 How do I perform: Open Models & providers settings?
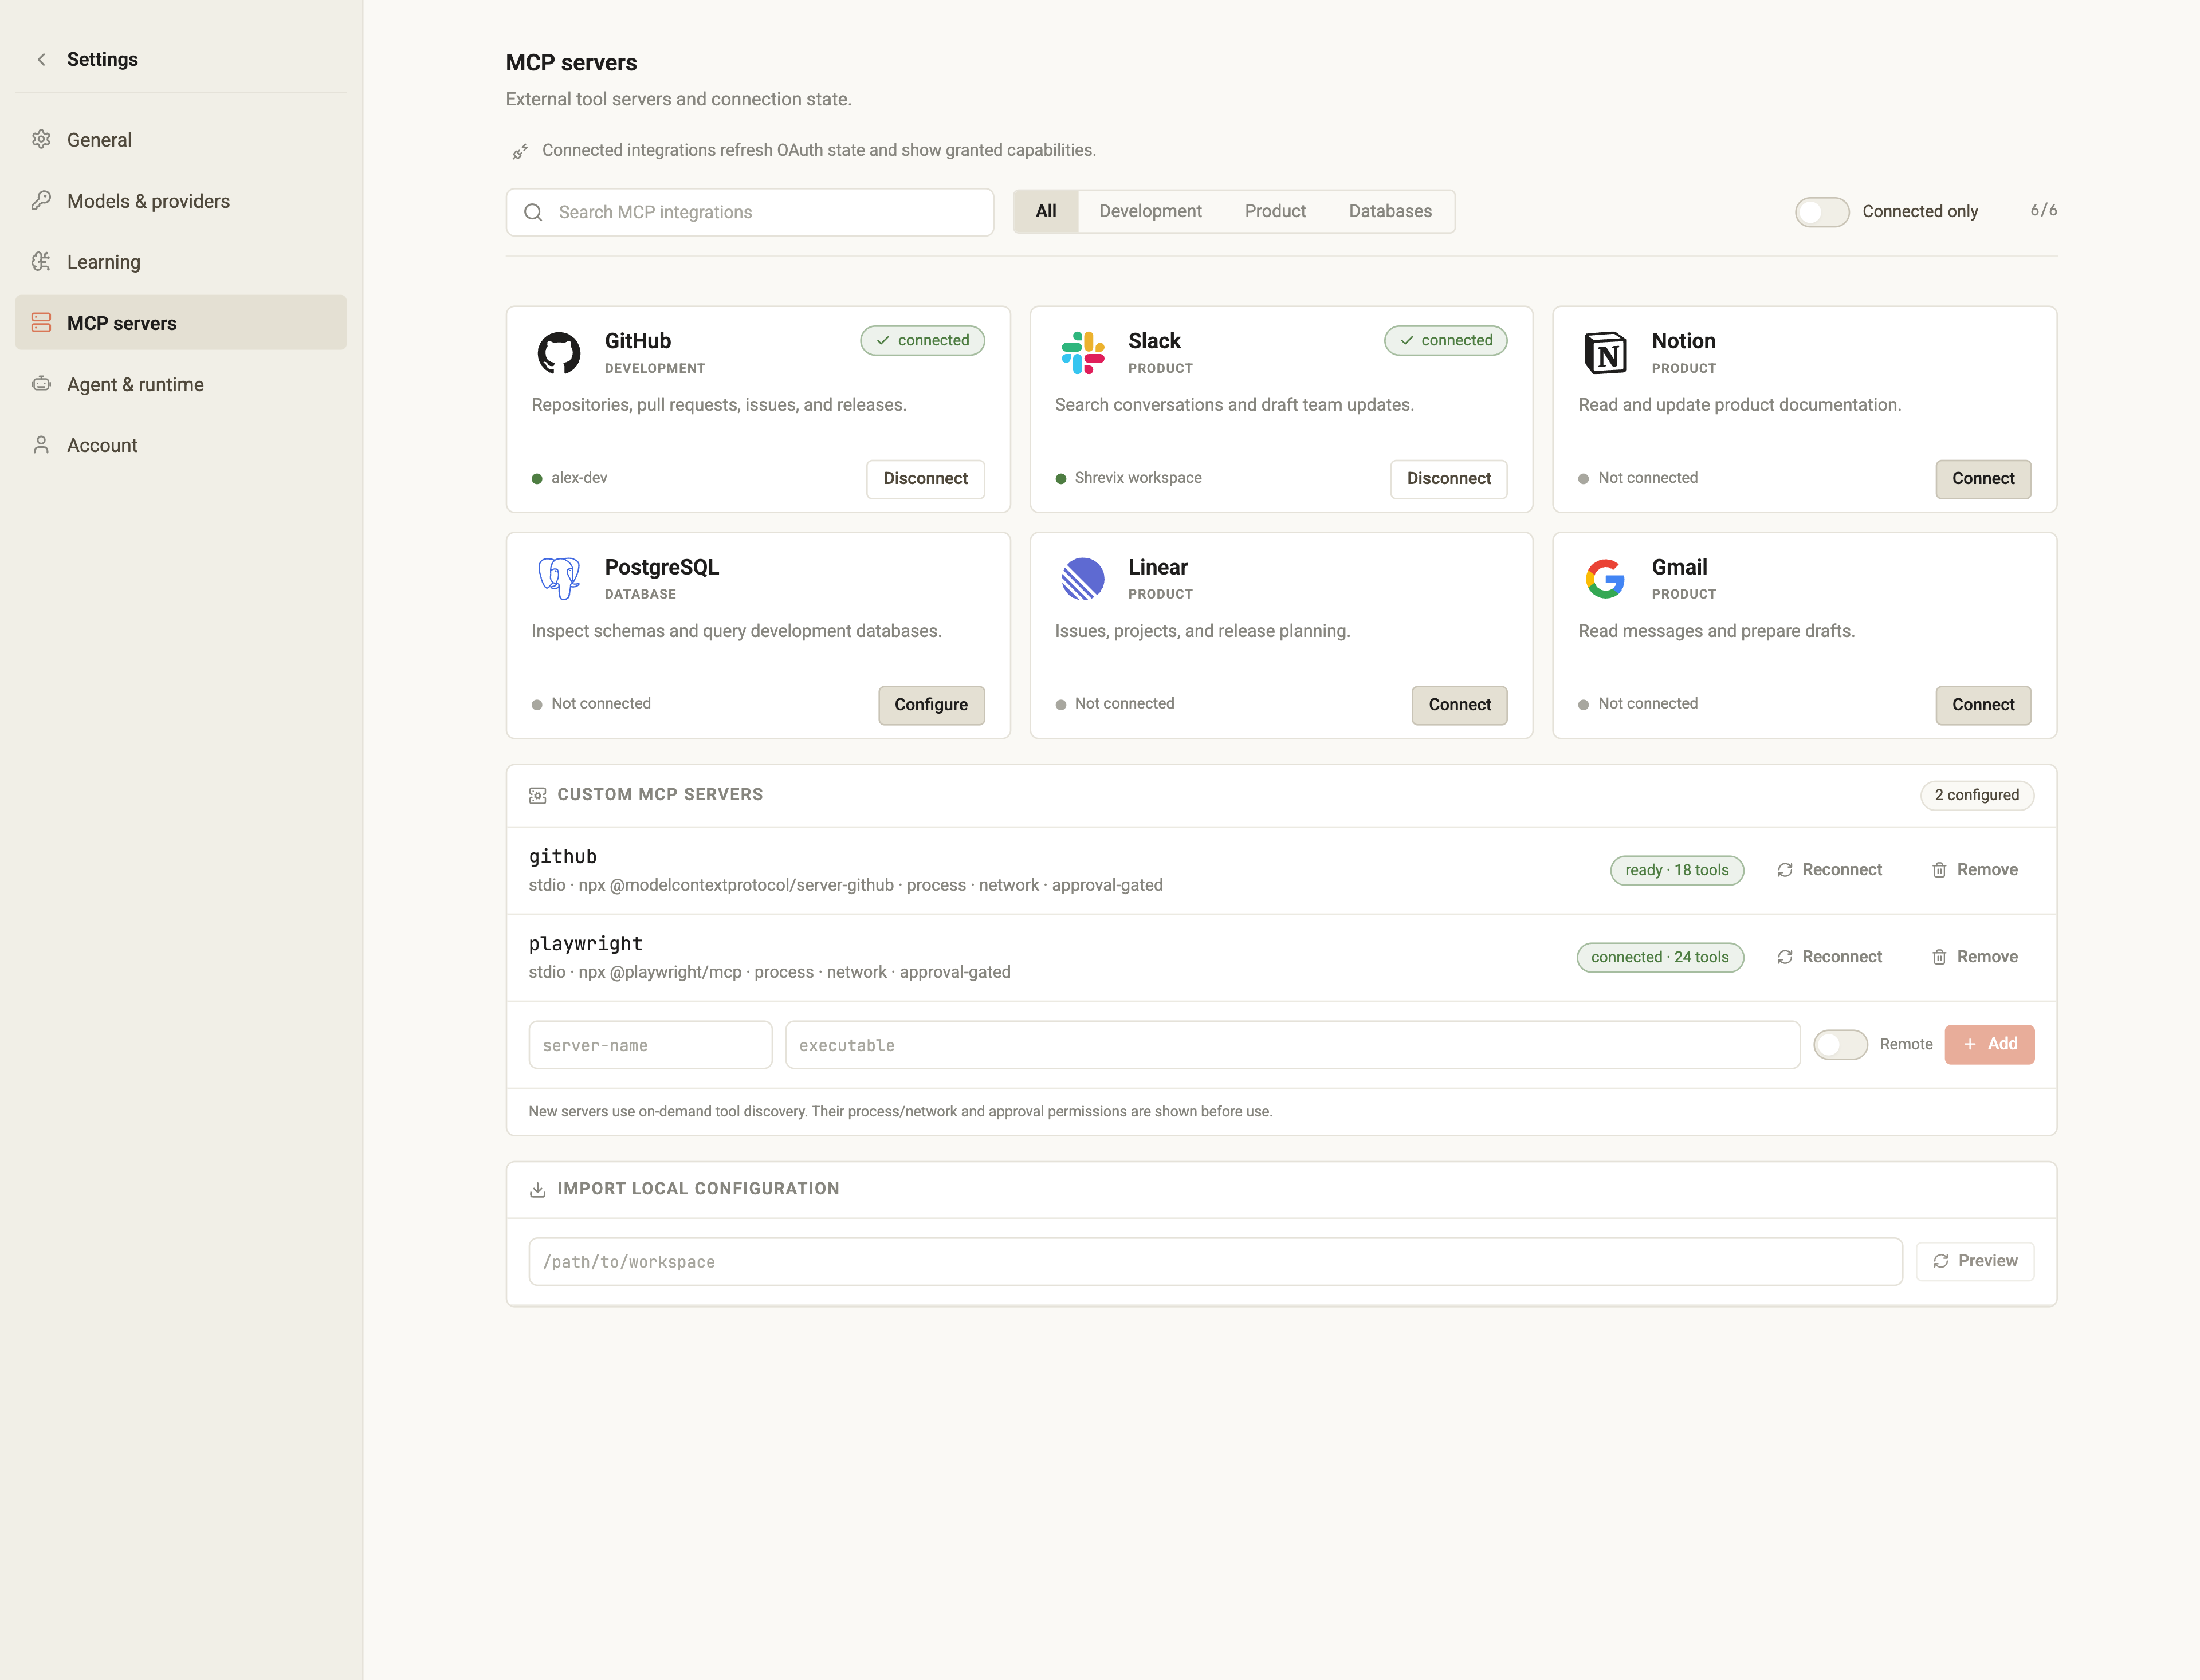coord(181,201)
